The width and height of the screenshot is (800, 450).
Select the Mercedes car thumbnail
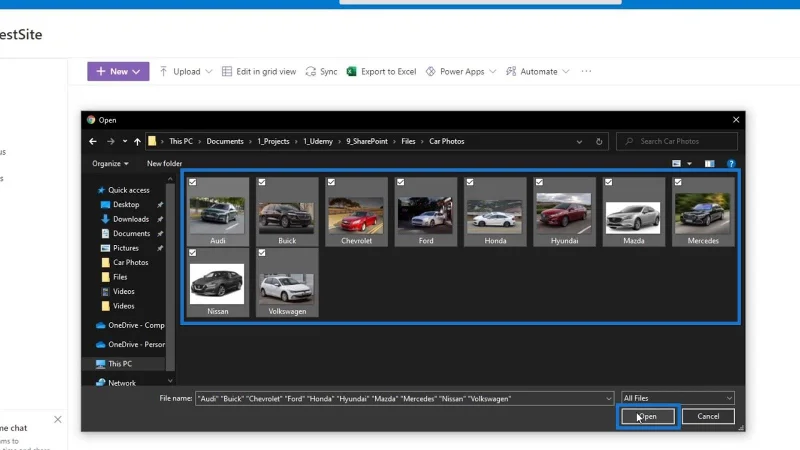coord(703,213)
